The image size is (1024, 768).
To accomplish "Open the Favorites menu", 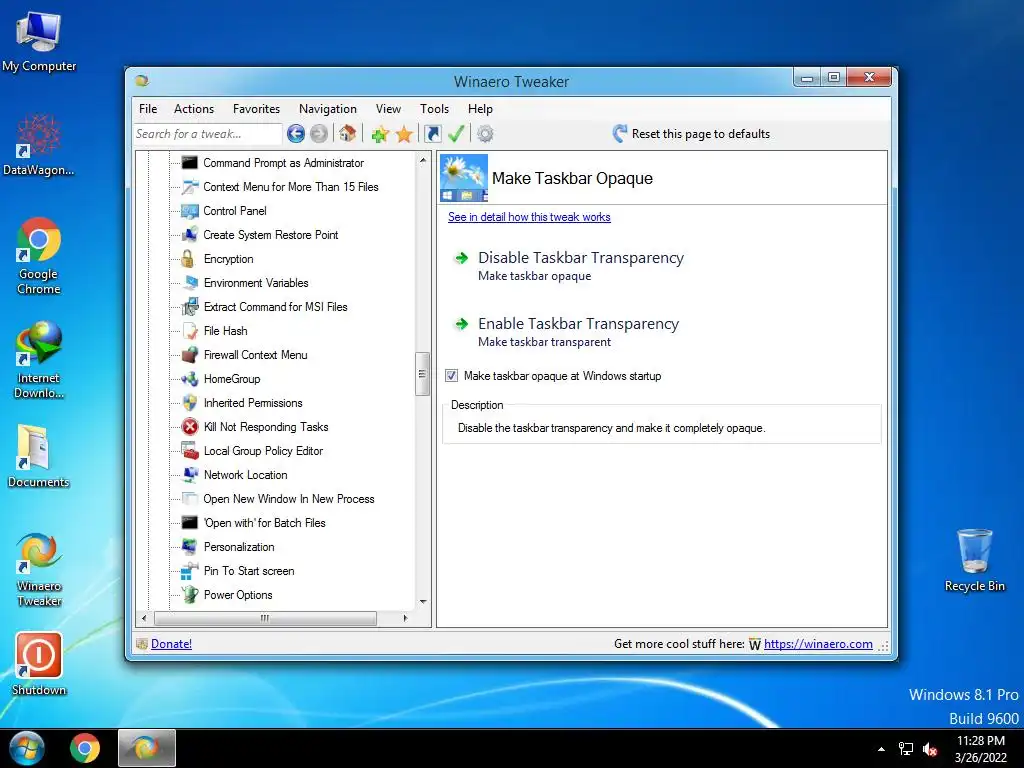I will (x=257, y=109).
